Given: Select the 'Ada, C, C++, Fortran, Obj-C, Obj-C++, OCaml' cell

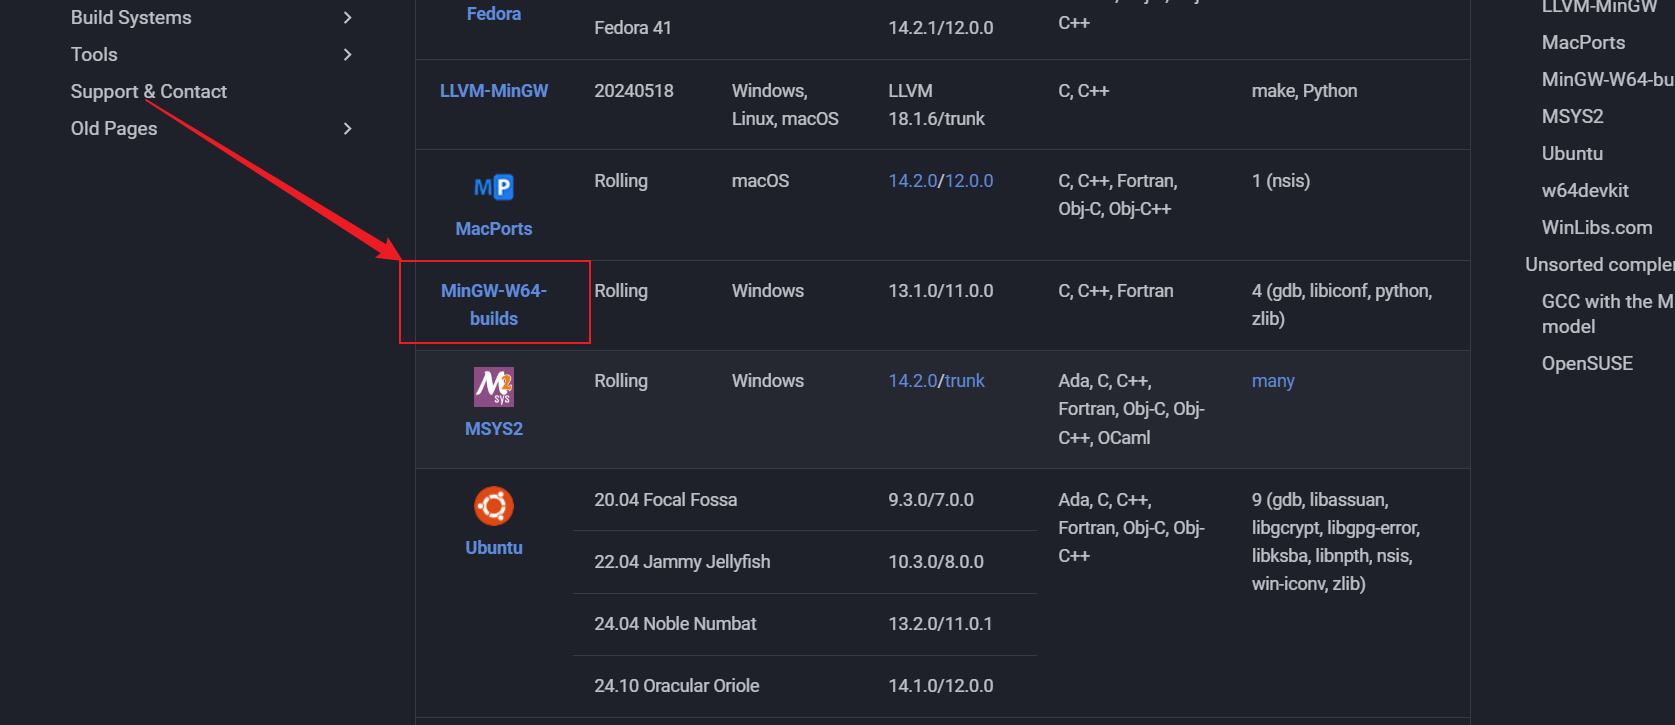Looking at the screenshot, I should (1131, 409).
